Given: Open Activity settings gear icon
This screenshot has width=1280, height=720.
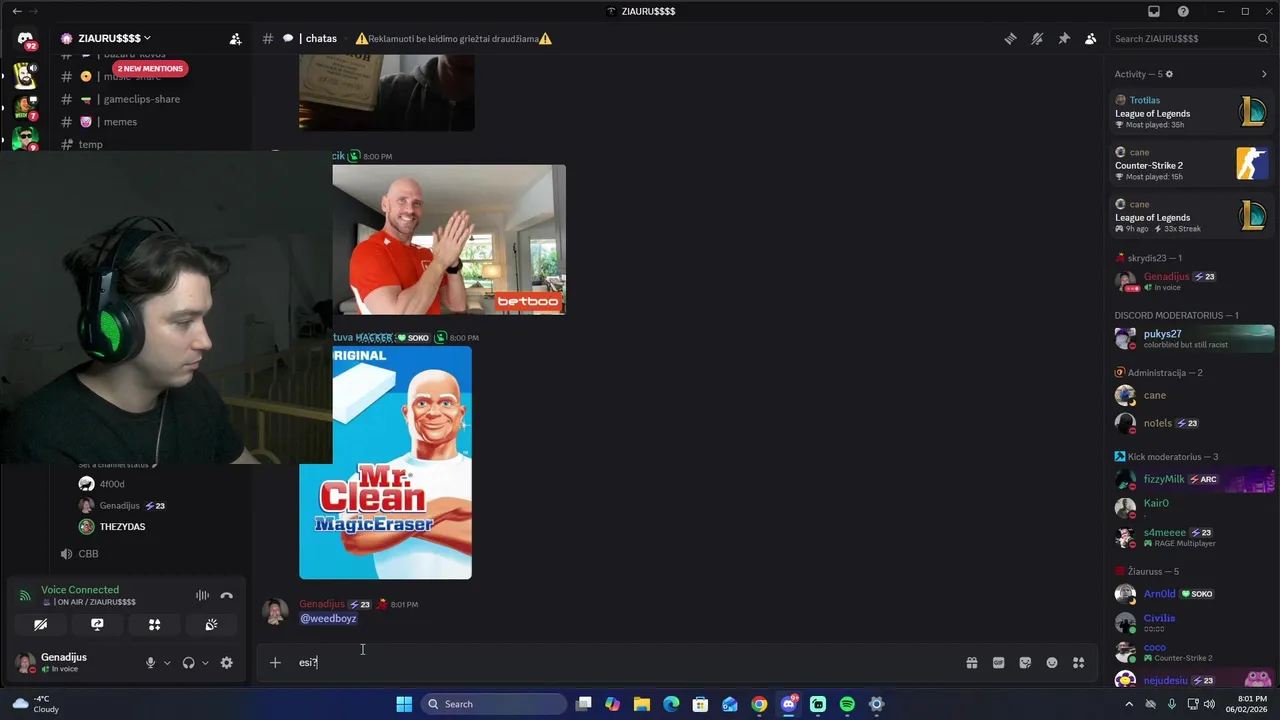Looking at the screenshot, I should pyautogui.click(x=1169, y=74).
